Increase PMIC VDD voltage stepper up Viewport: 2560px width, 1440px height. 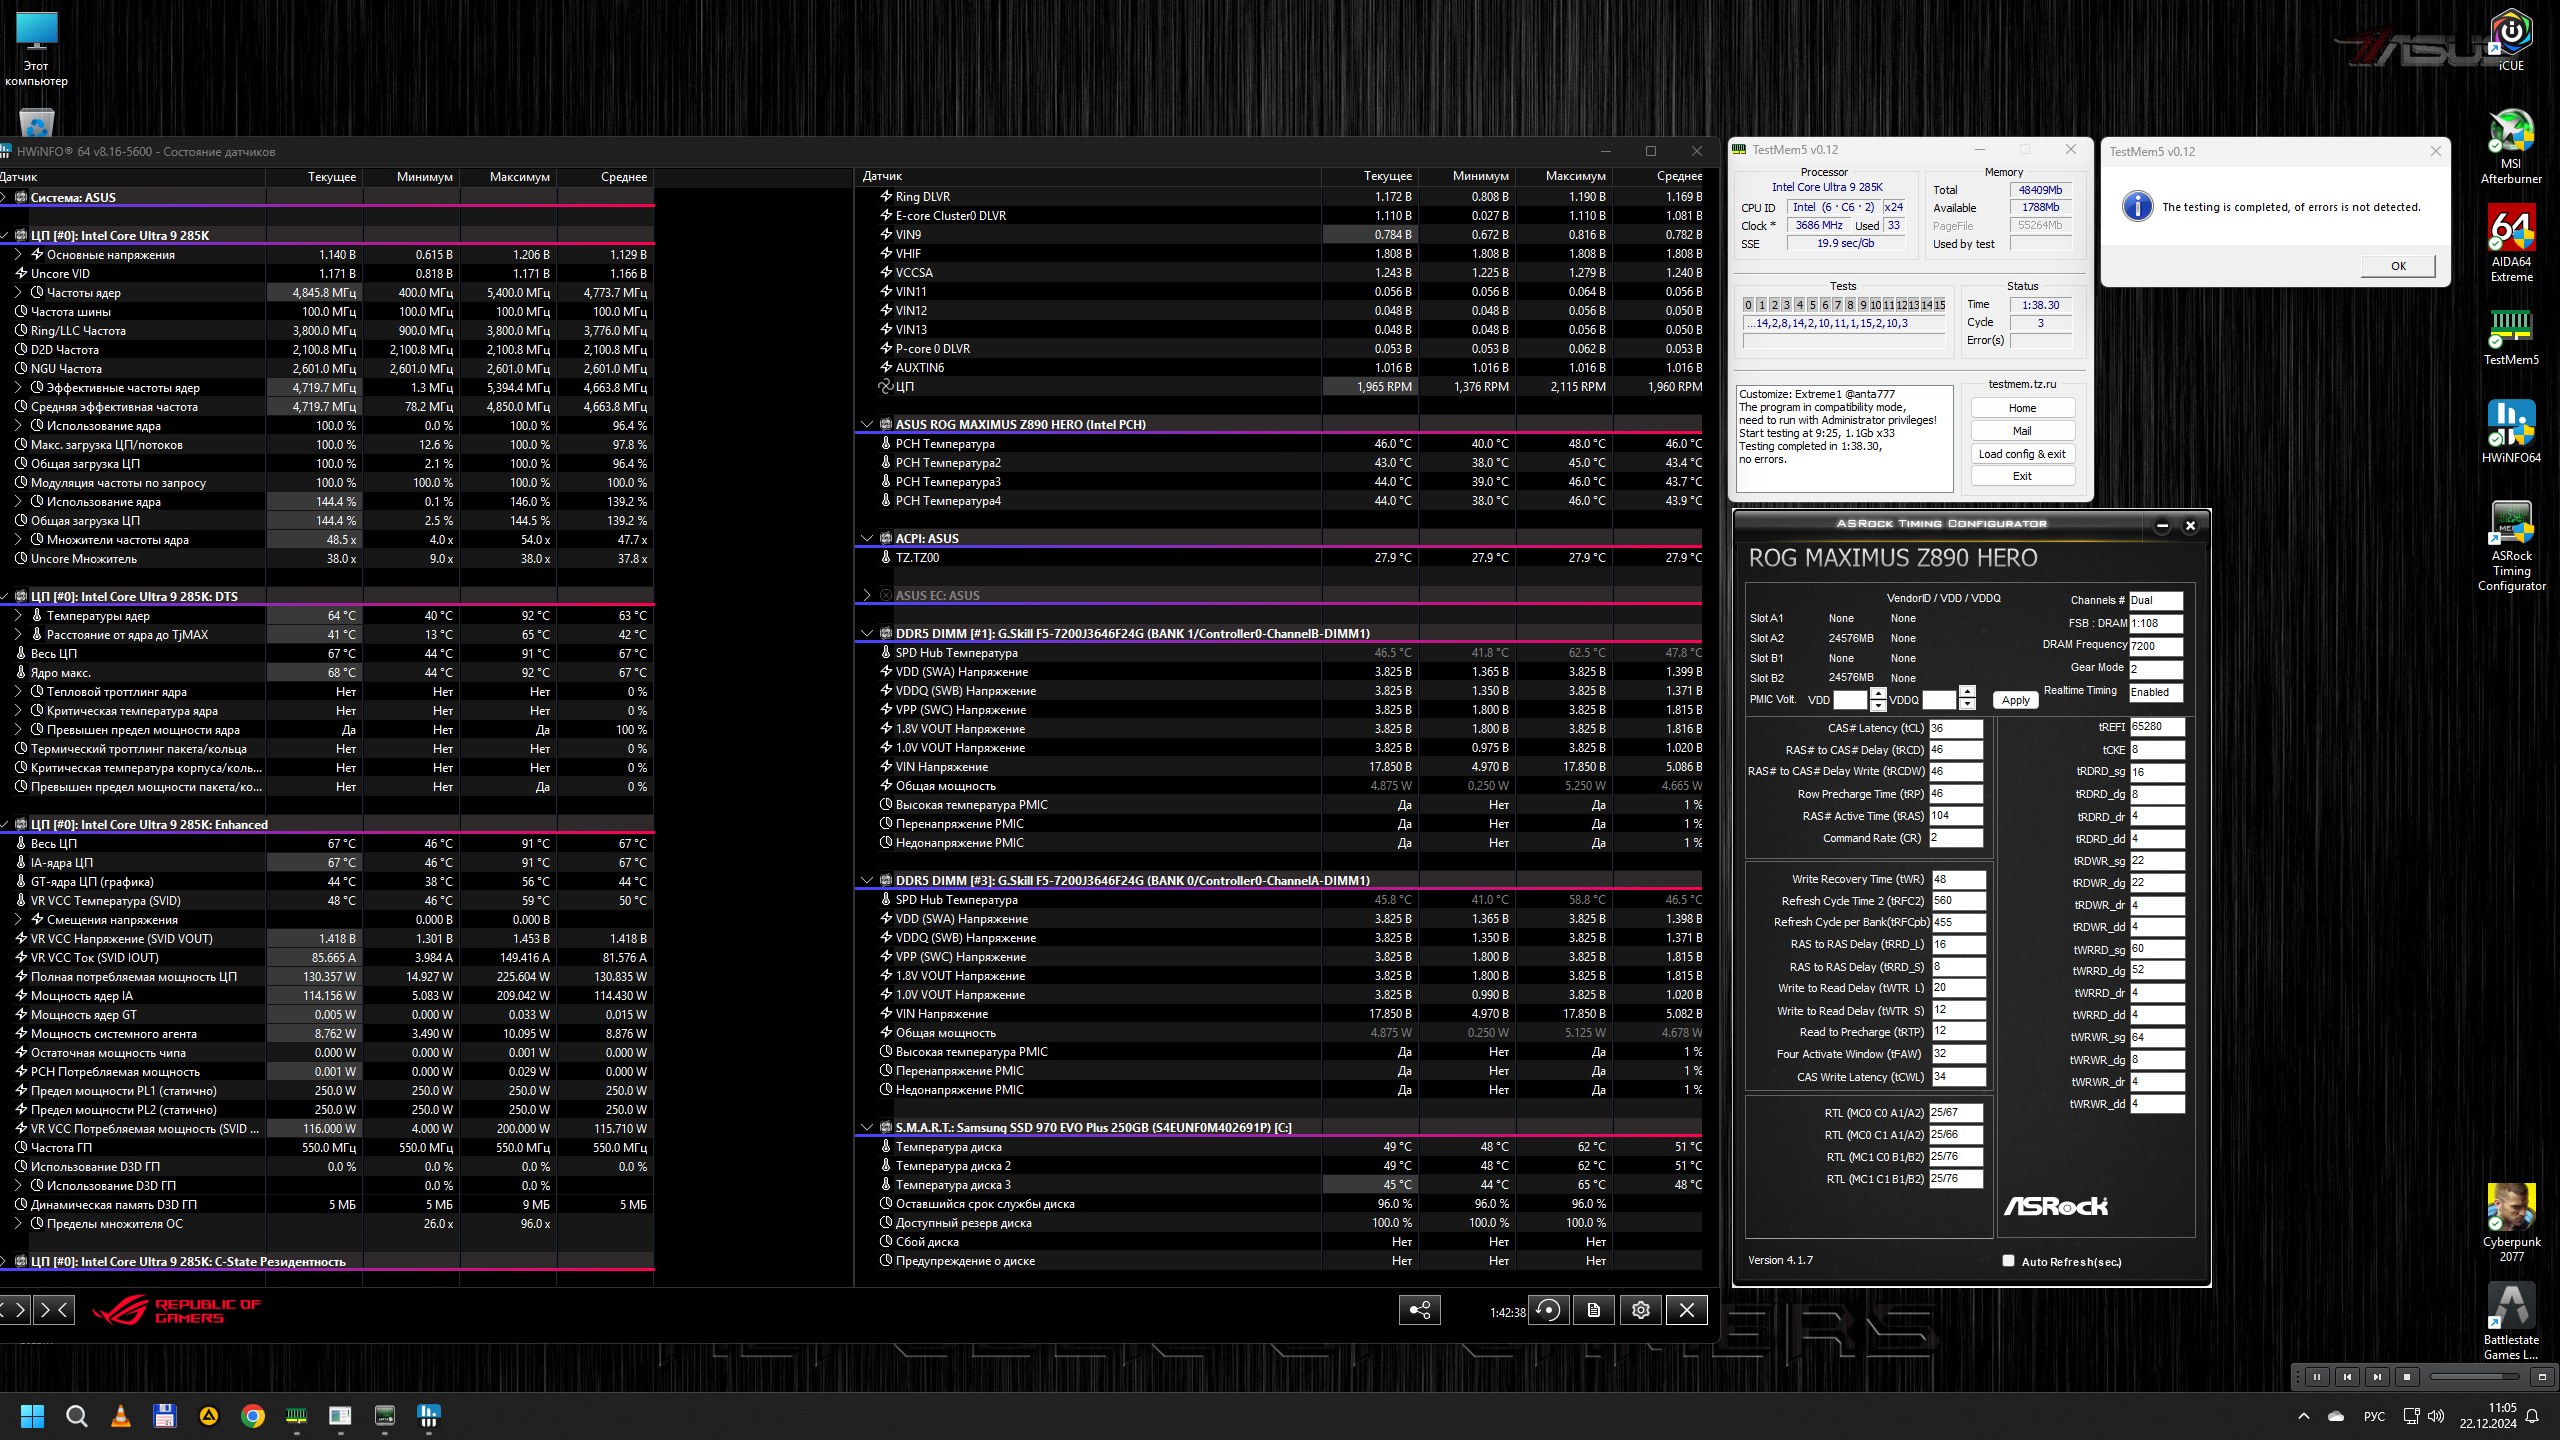tap(1878, 693)
